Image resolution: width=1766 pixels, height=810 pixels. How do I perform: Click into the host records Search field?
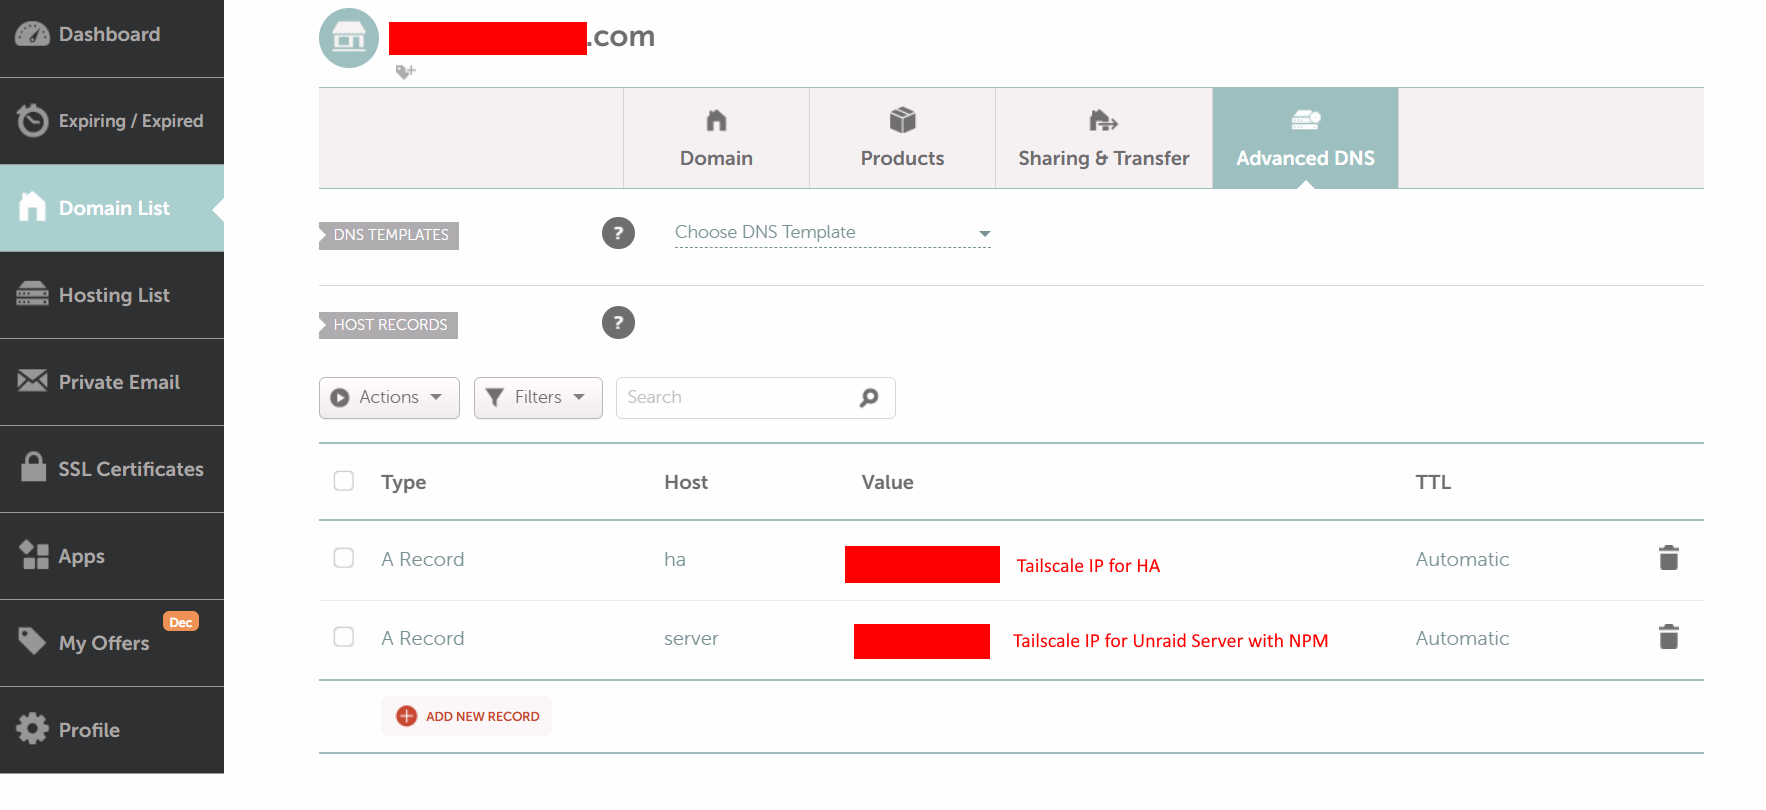pyautogui.click(x=735, y=398)
